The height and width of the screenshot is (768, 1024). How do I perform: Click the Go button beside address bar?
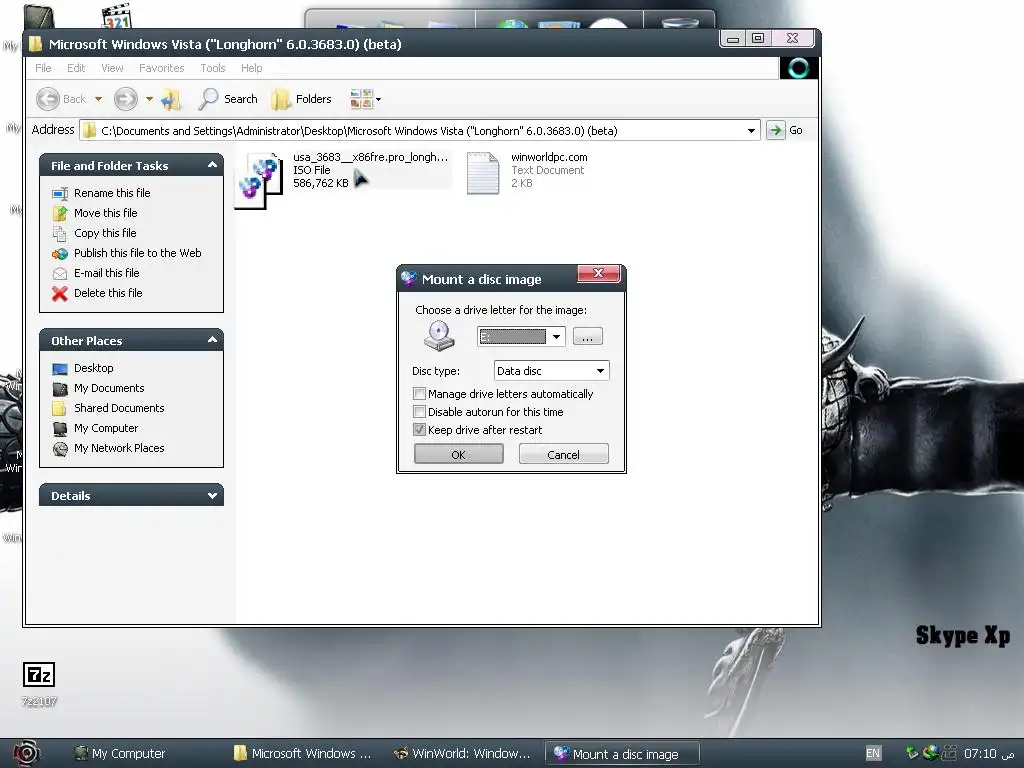(x=785, y=130)
